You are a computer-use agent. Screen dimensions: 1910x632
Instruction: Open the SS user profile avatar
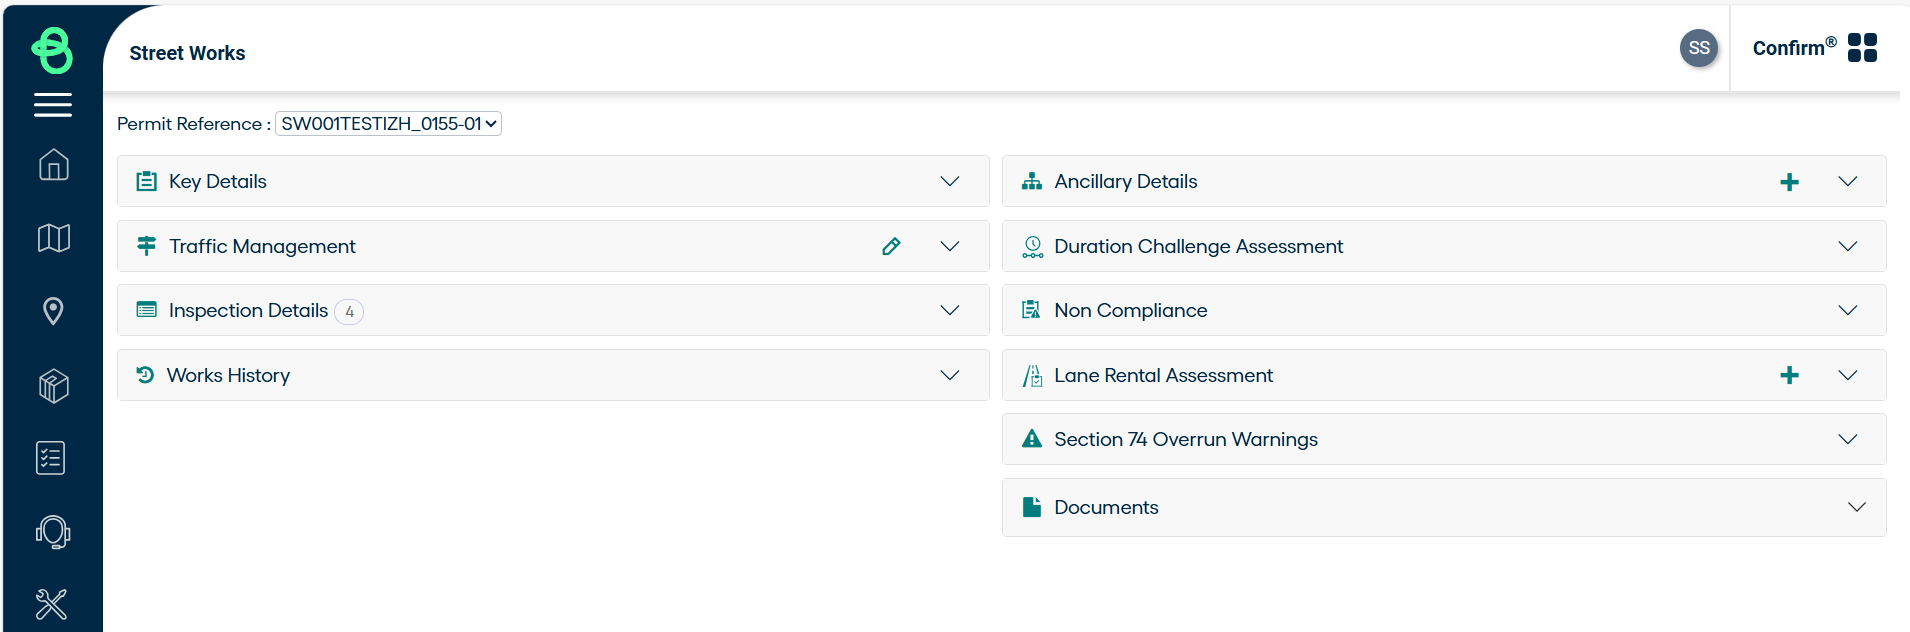point(1698,48)
